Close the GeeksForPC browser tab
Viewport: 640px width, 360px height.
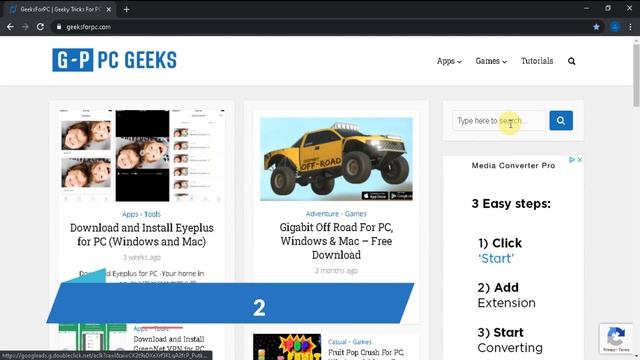click(x=109, y=9)
